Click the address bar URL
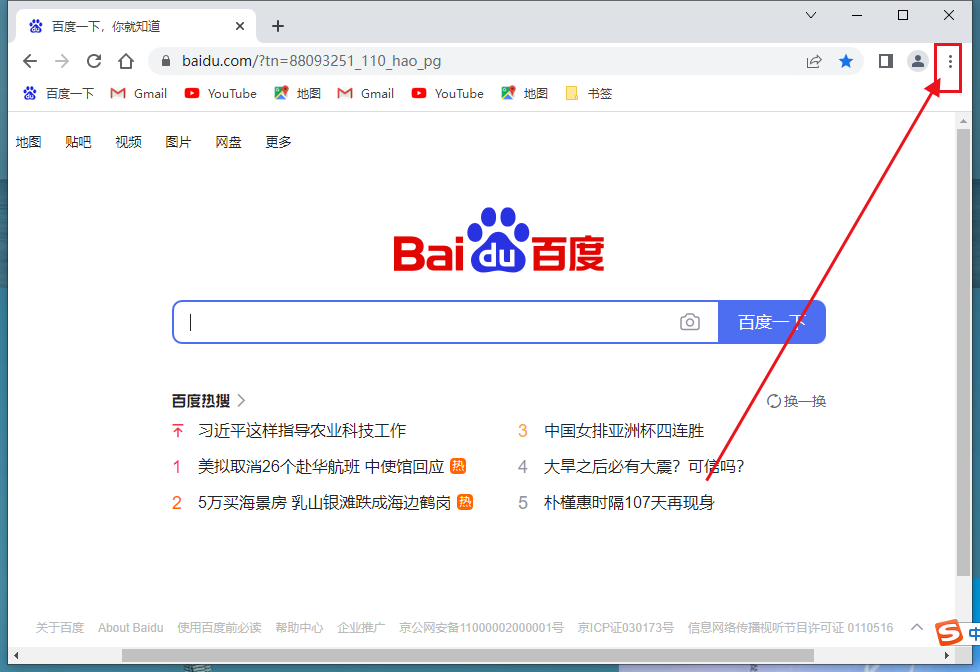Image resolution: width=980 pixels, height=672 pixels. (311, 61)
